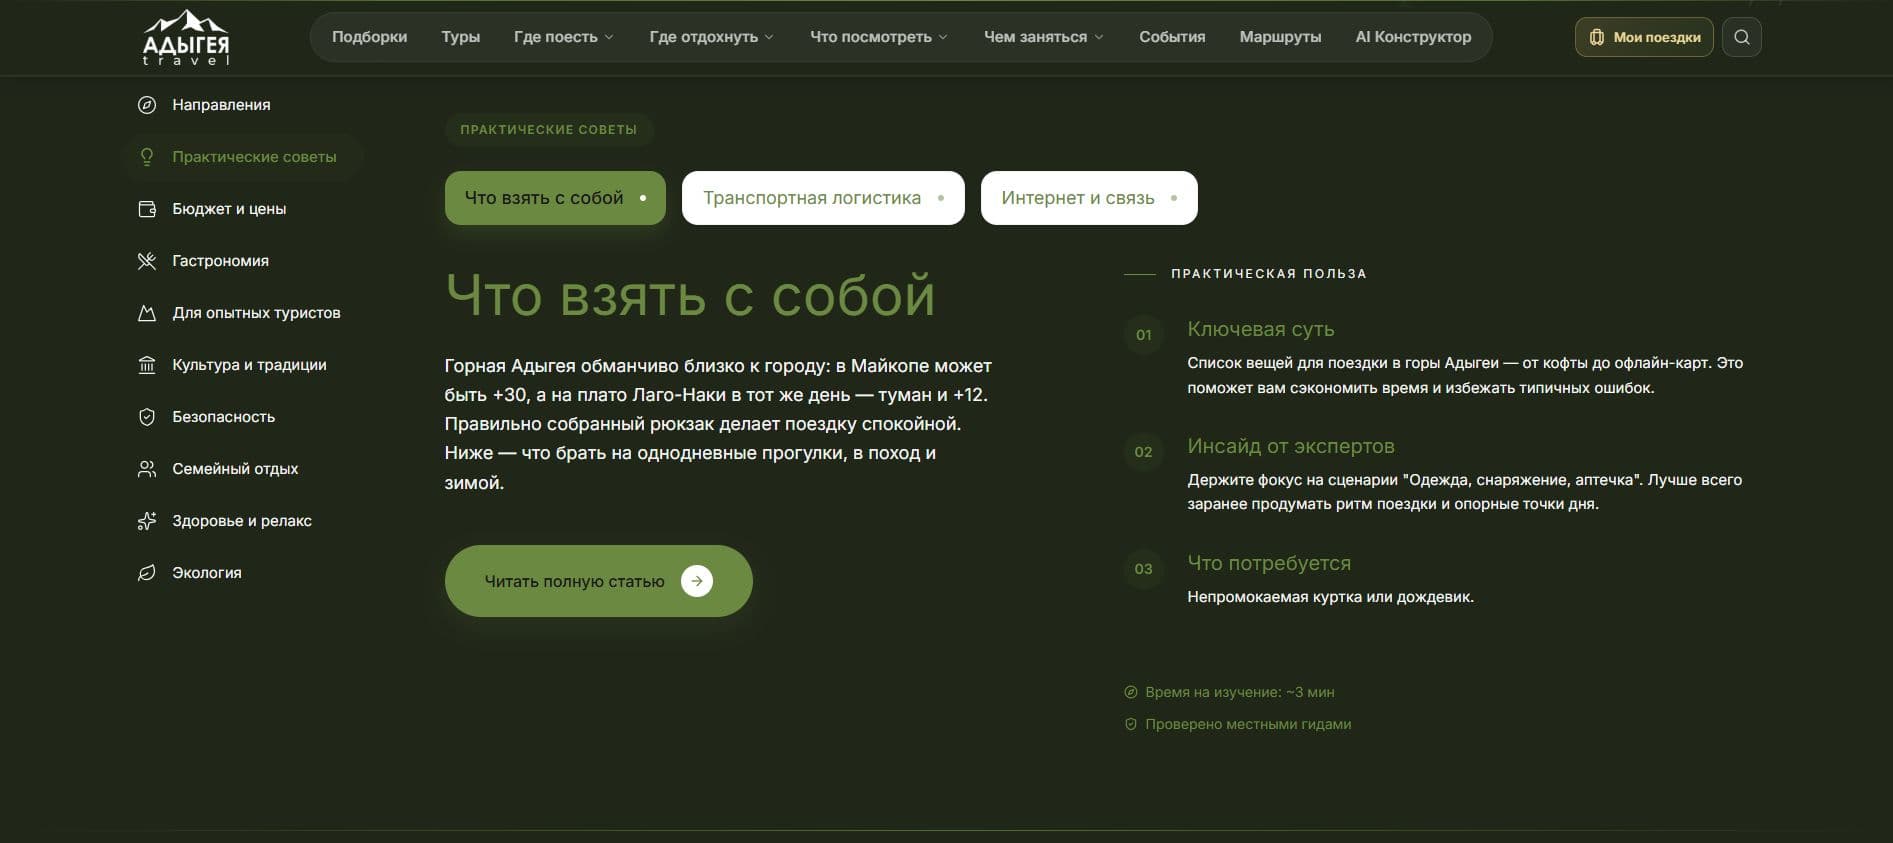1893x843 pixels.
Task: Open the AI Конструктор menu item
Action: click(x=1413, y=37)
